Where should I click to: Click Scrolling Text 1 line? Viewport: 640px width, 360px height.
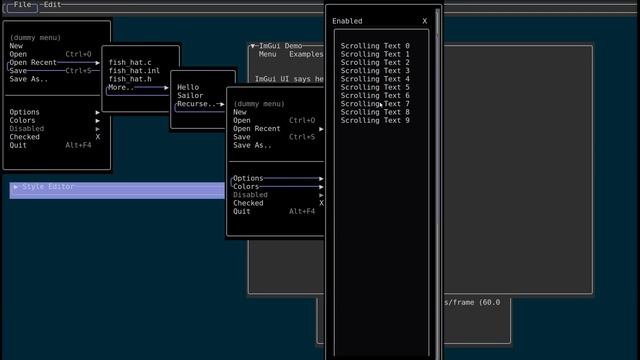pyautogui.click(x=375, y=54)
